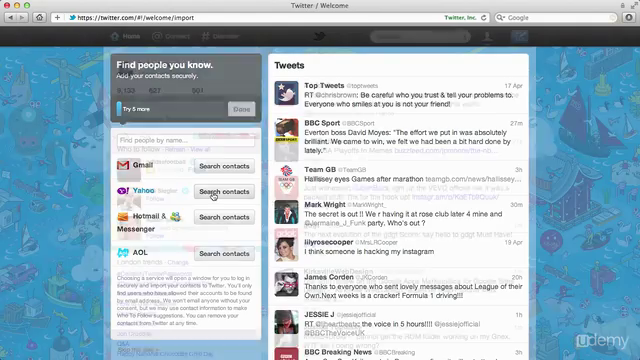Click the Twitter navbar search box
The width and height of the screenshot is (640, 360).
click(x=420, y=37)
